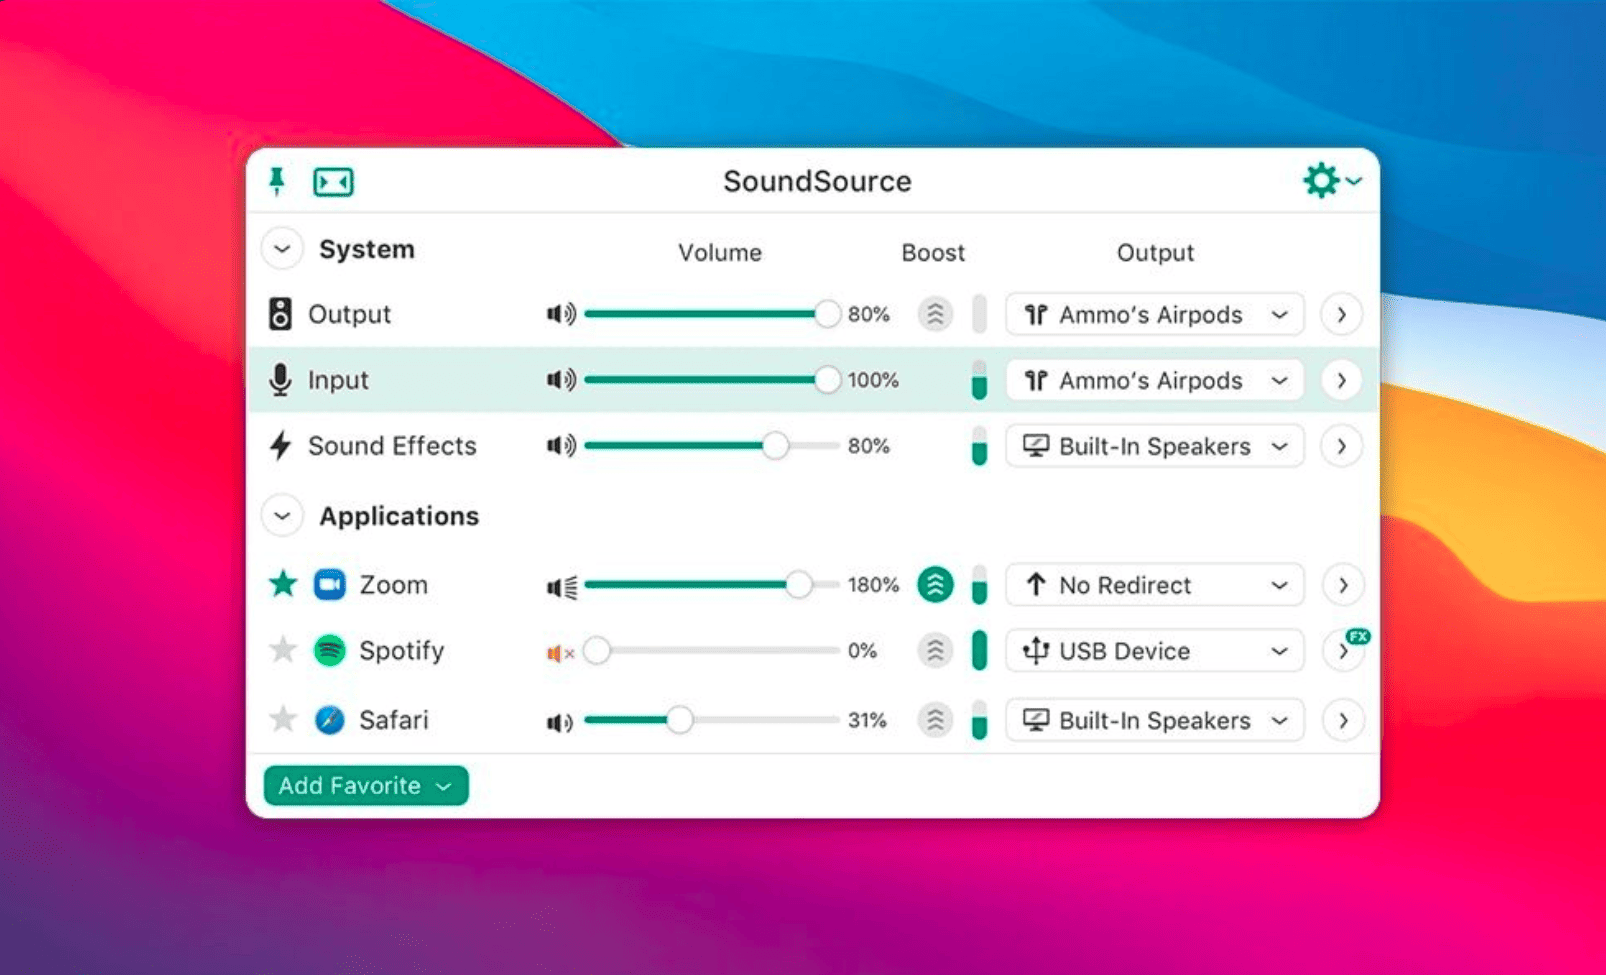Image resolution: width=1606 pixels, height=975 pixels.
Task: Open Safari's Built-In Speakers dropdown
Action: point(1155,720)
